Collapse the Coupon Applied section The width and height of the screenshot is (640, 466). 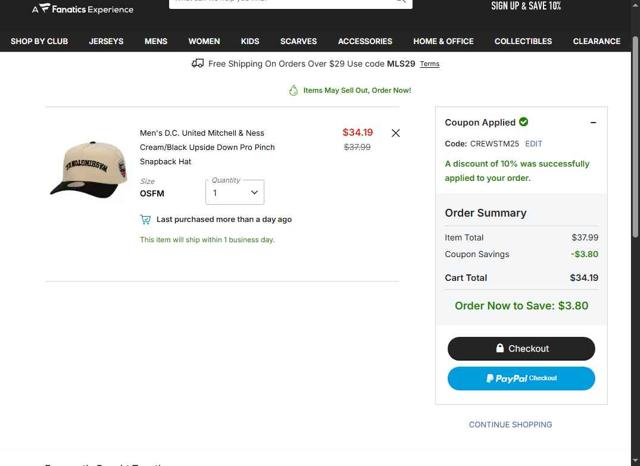click(x=593, y=123)
